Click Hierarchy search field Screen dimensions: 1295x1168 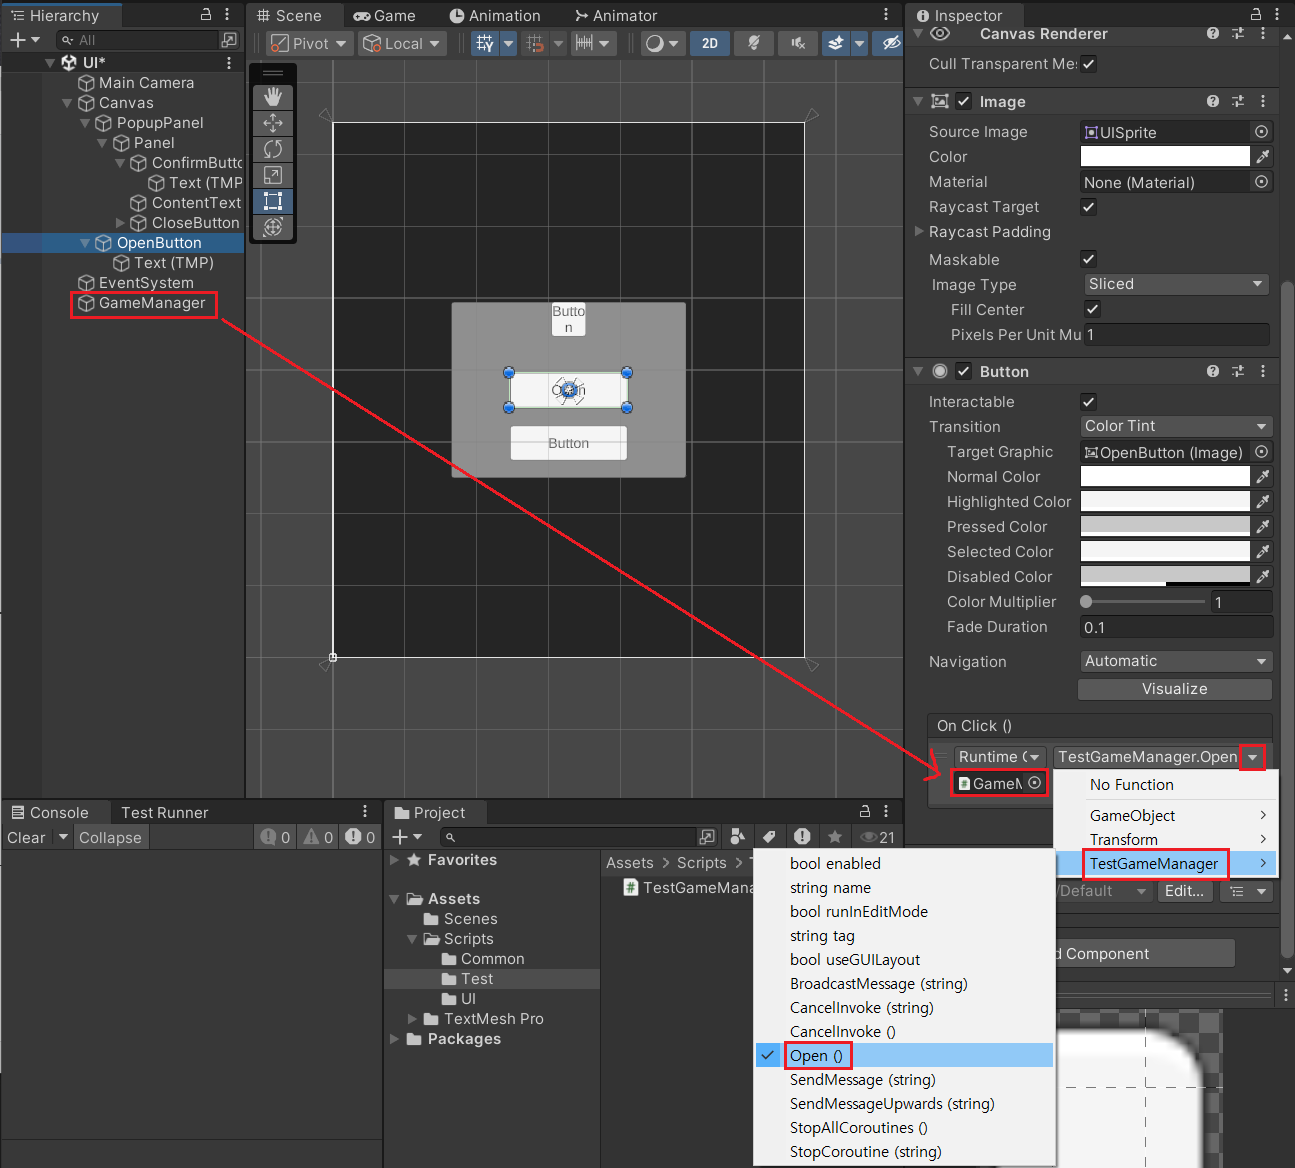tap(138, 40)
